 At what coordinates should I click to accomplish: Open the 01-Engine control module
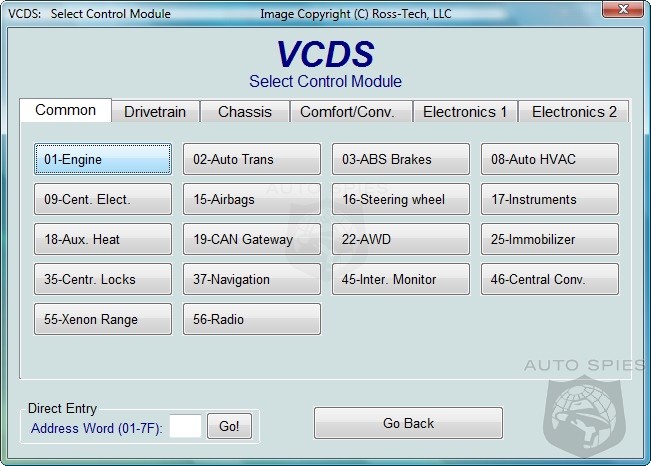point(102,159)
